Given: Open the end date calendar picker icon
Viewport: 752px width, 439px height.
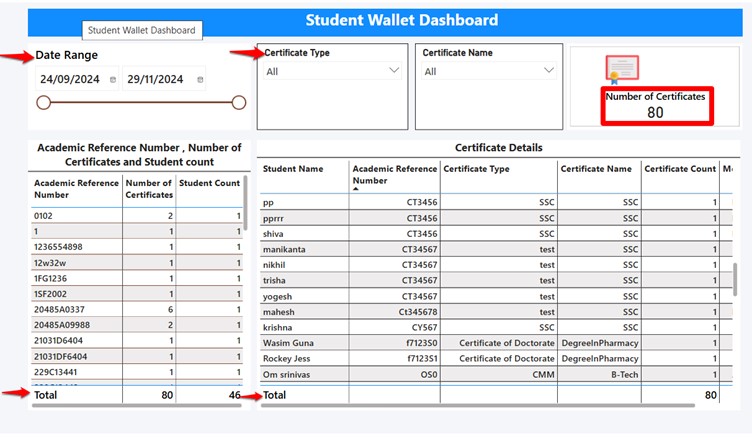Looking at the screenshot, I should tap(200, 80).
